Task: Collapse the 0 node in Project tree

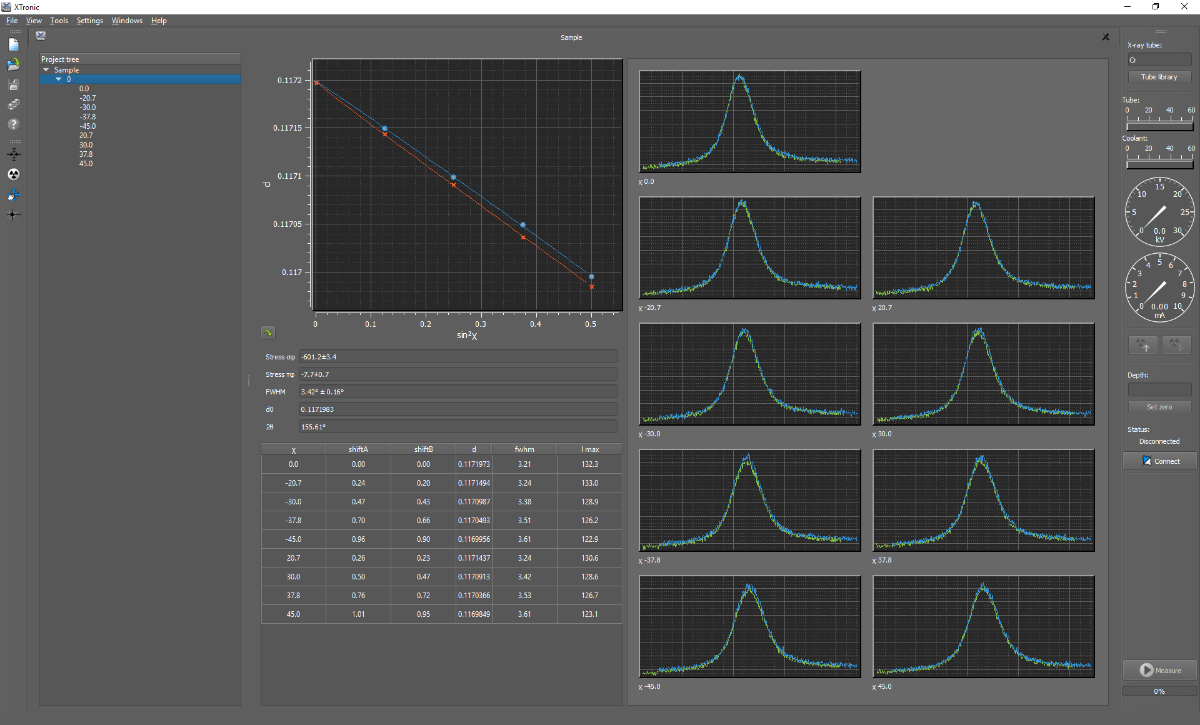Action: [58, 79]
